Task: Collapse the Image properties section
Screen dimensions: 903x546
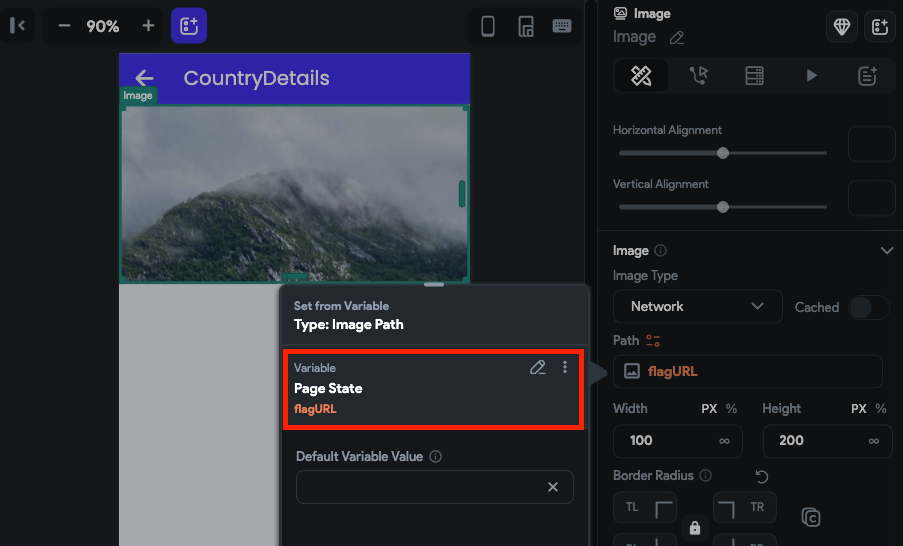Action: click(886, 251)
